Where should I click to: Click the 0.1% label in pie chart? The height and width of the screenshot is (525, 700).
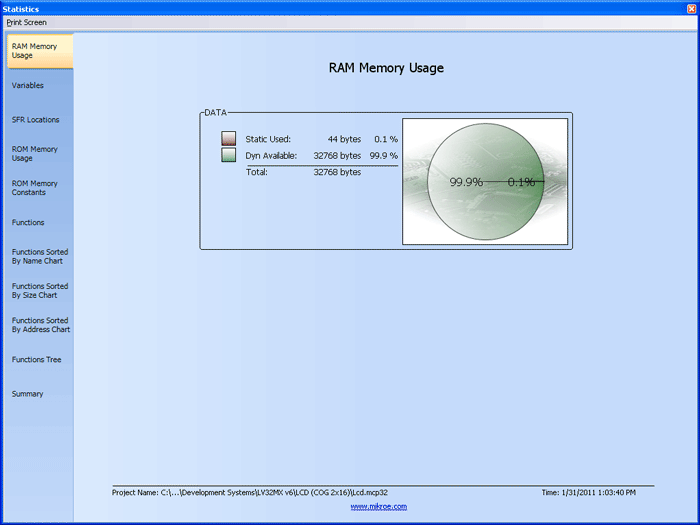point(521,182)
